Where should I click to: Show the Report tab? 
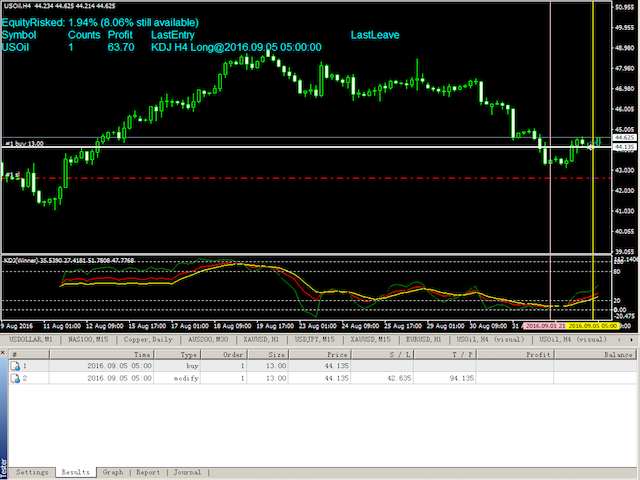point(148,472)
